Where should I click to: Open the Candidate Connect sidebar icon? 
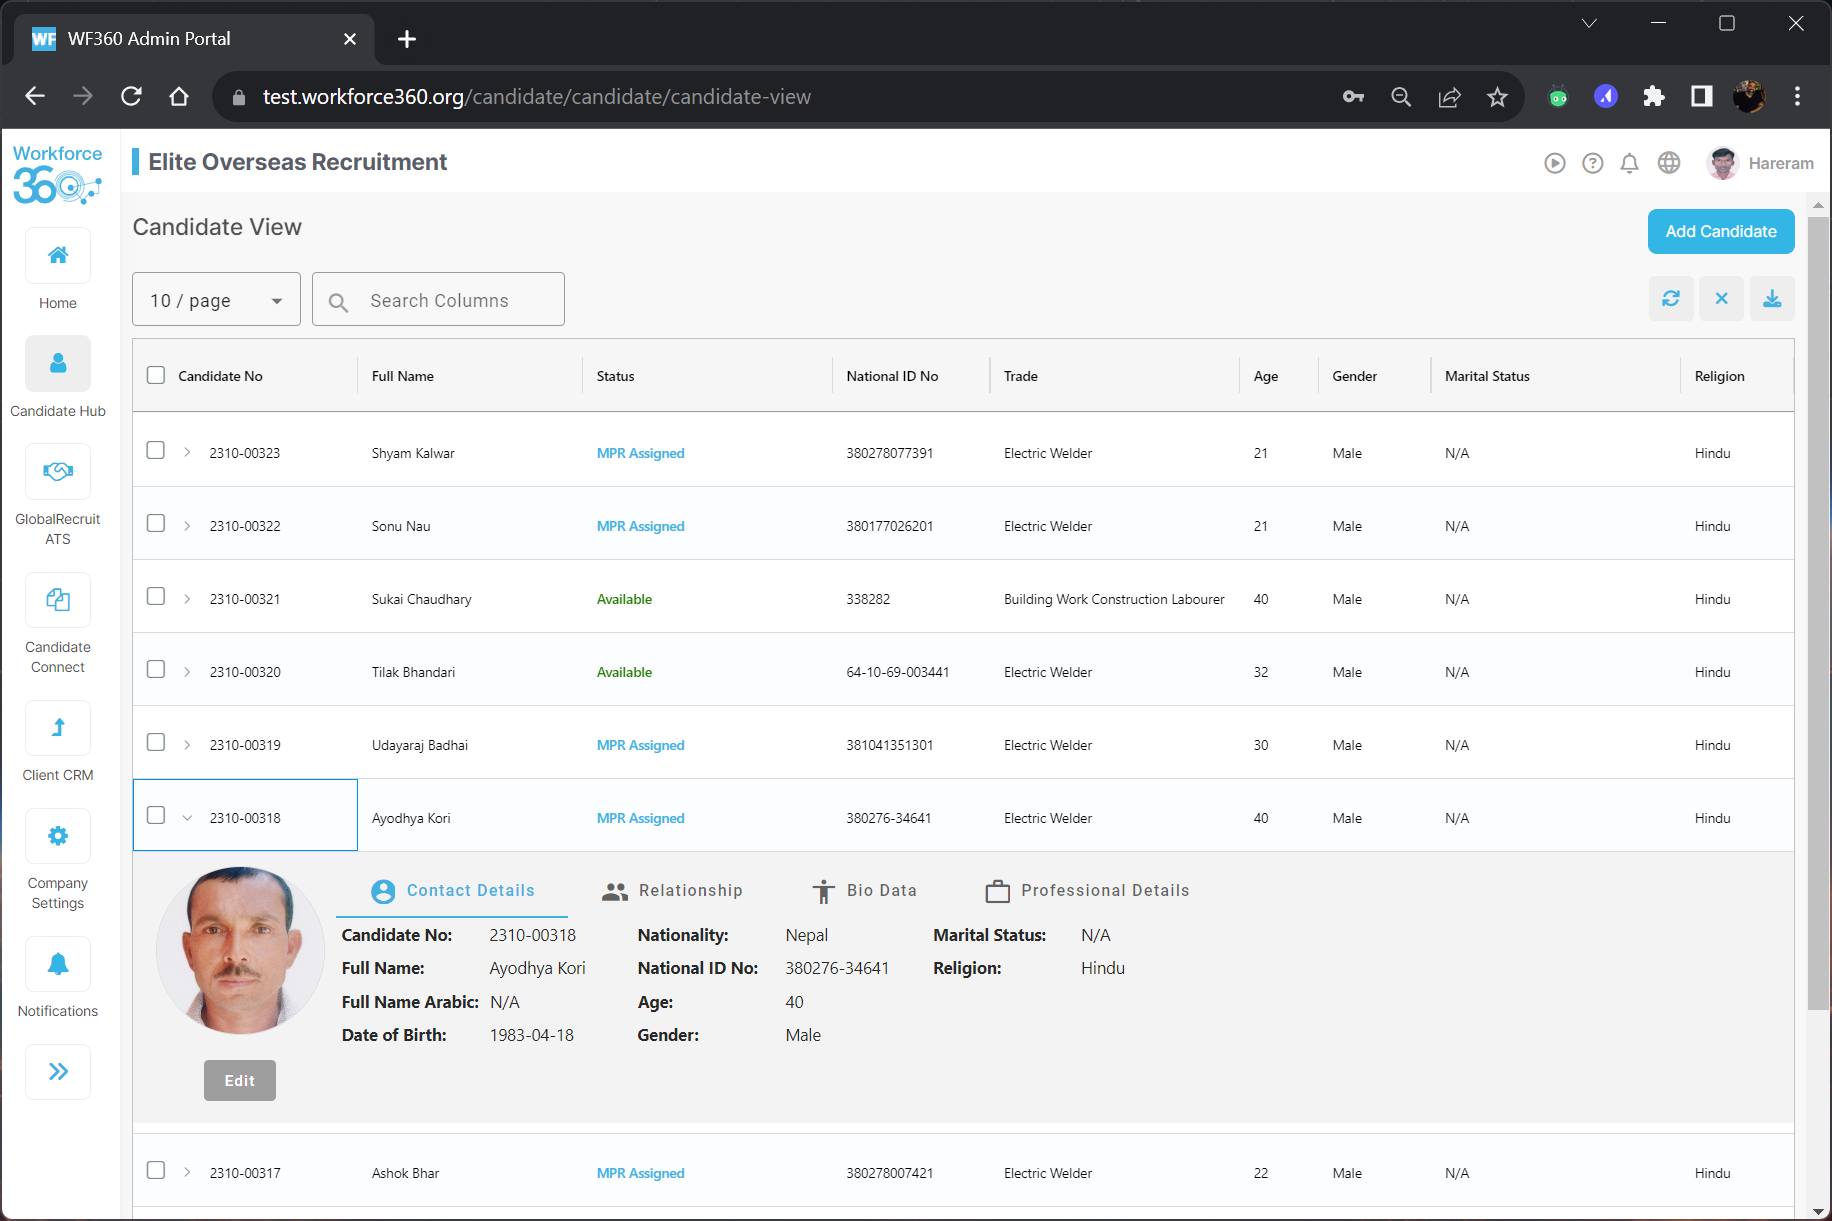click(58, 600)
